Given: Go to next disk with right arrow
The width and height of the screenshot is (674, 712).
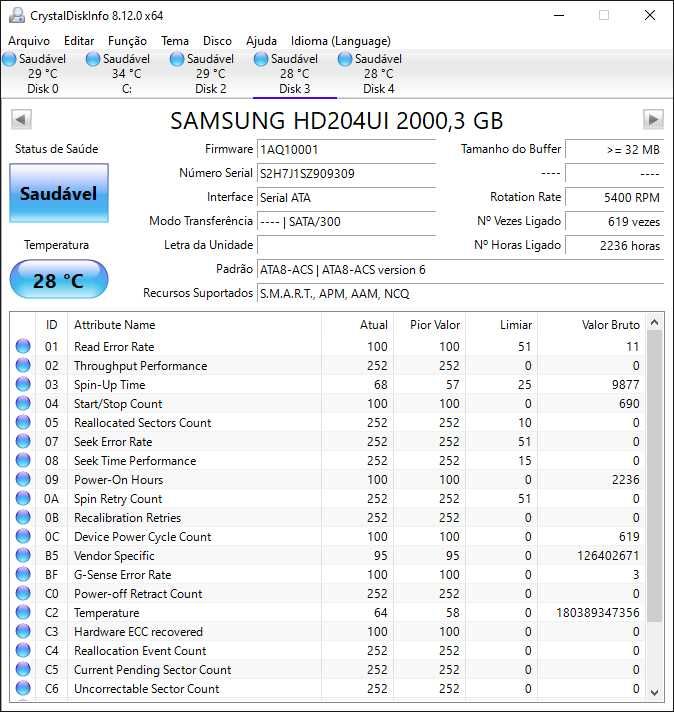Looking at the screenshot, I should (653, 120).
